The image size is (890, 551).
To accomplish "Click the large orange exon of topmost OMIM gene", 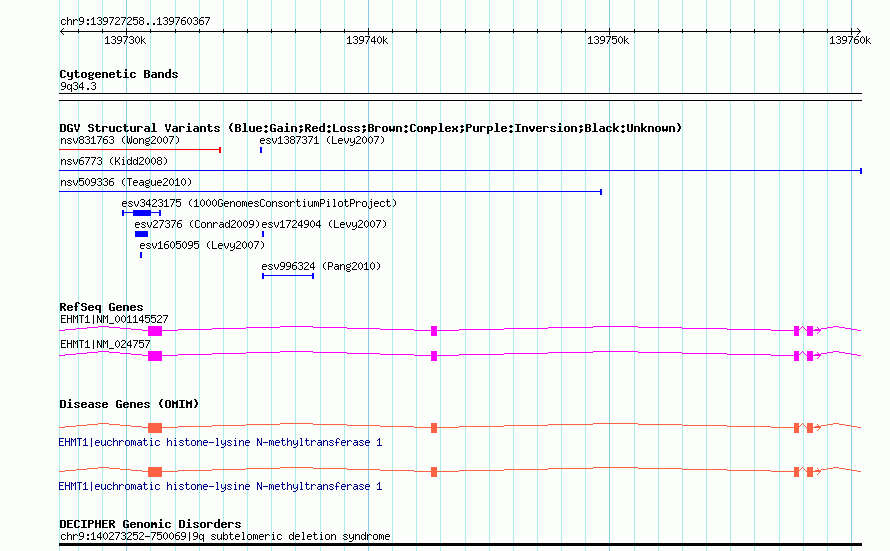I will [155, 428].
